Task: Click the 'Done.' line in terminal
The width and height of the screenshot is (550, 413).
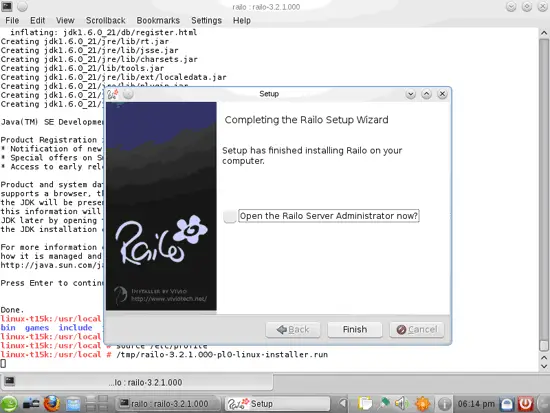Action: [12, 310]
